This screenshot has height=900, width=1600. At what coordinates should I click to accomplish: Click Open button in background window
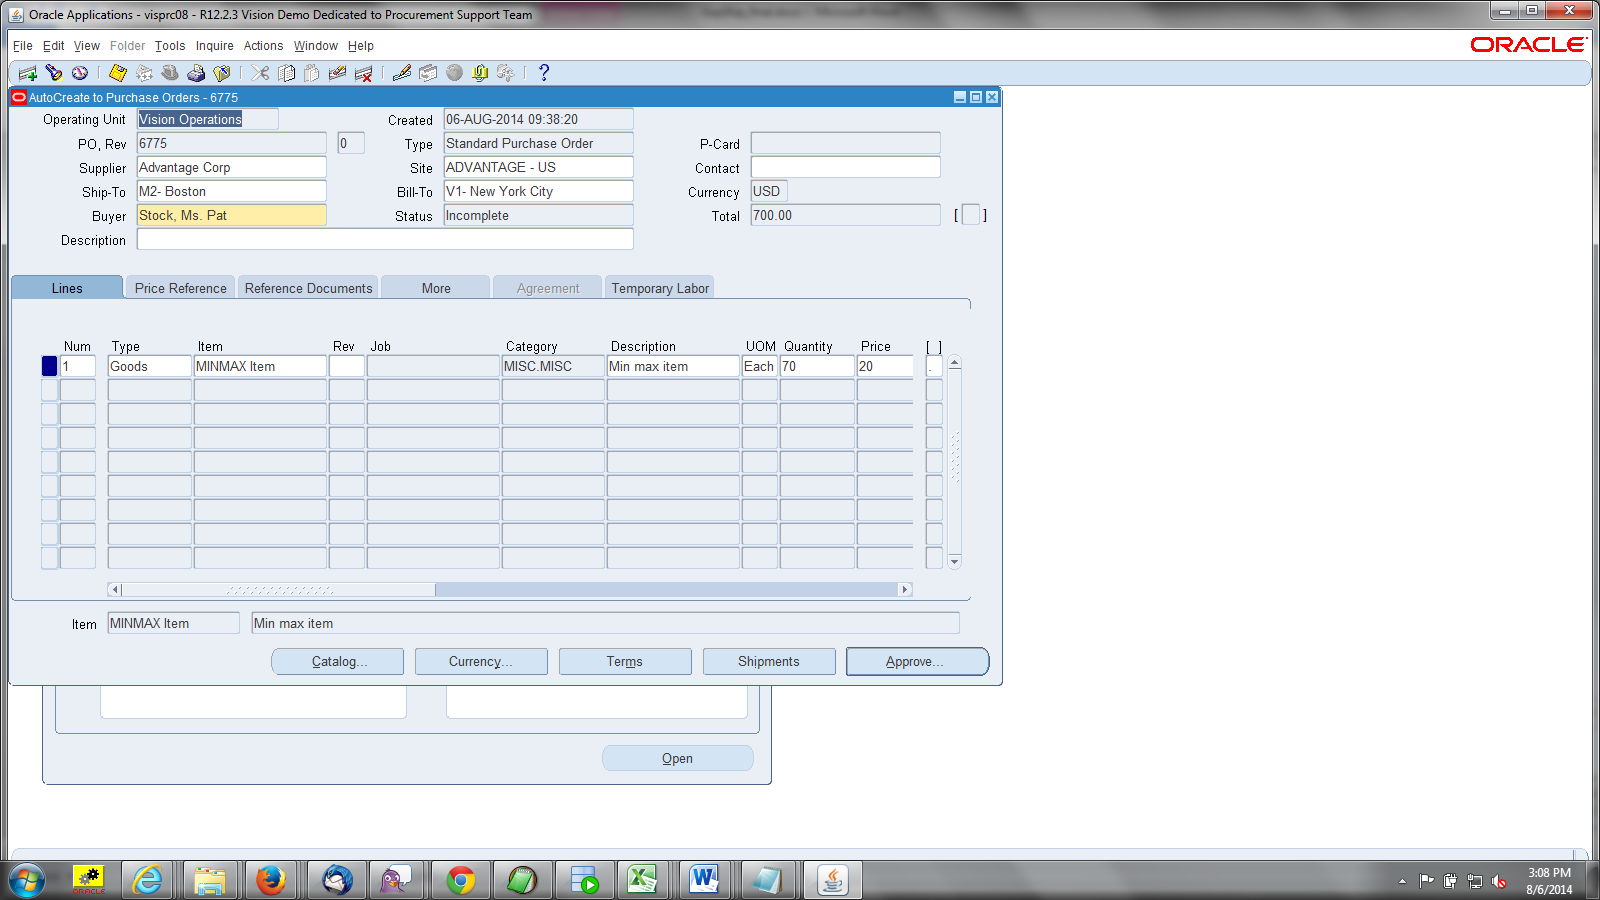click(678, 759)
